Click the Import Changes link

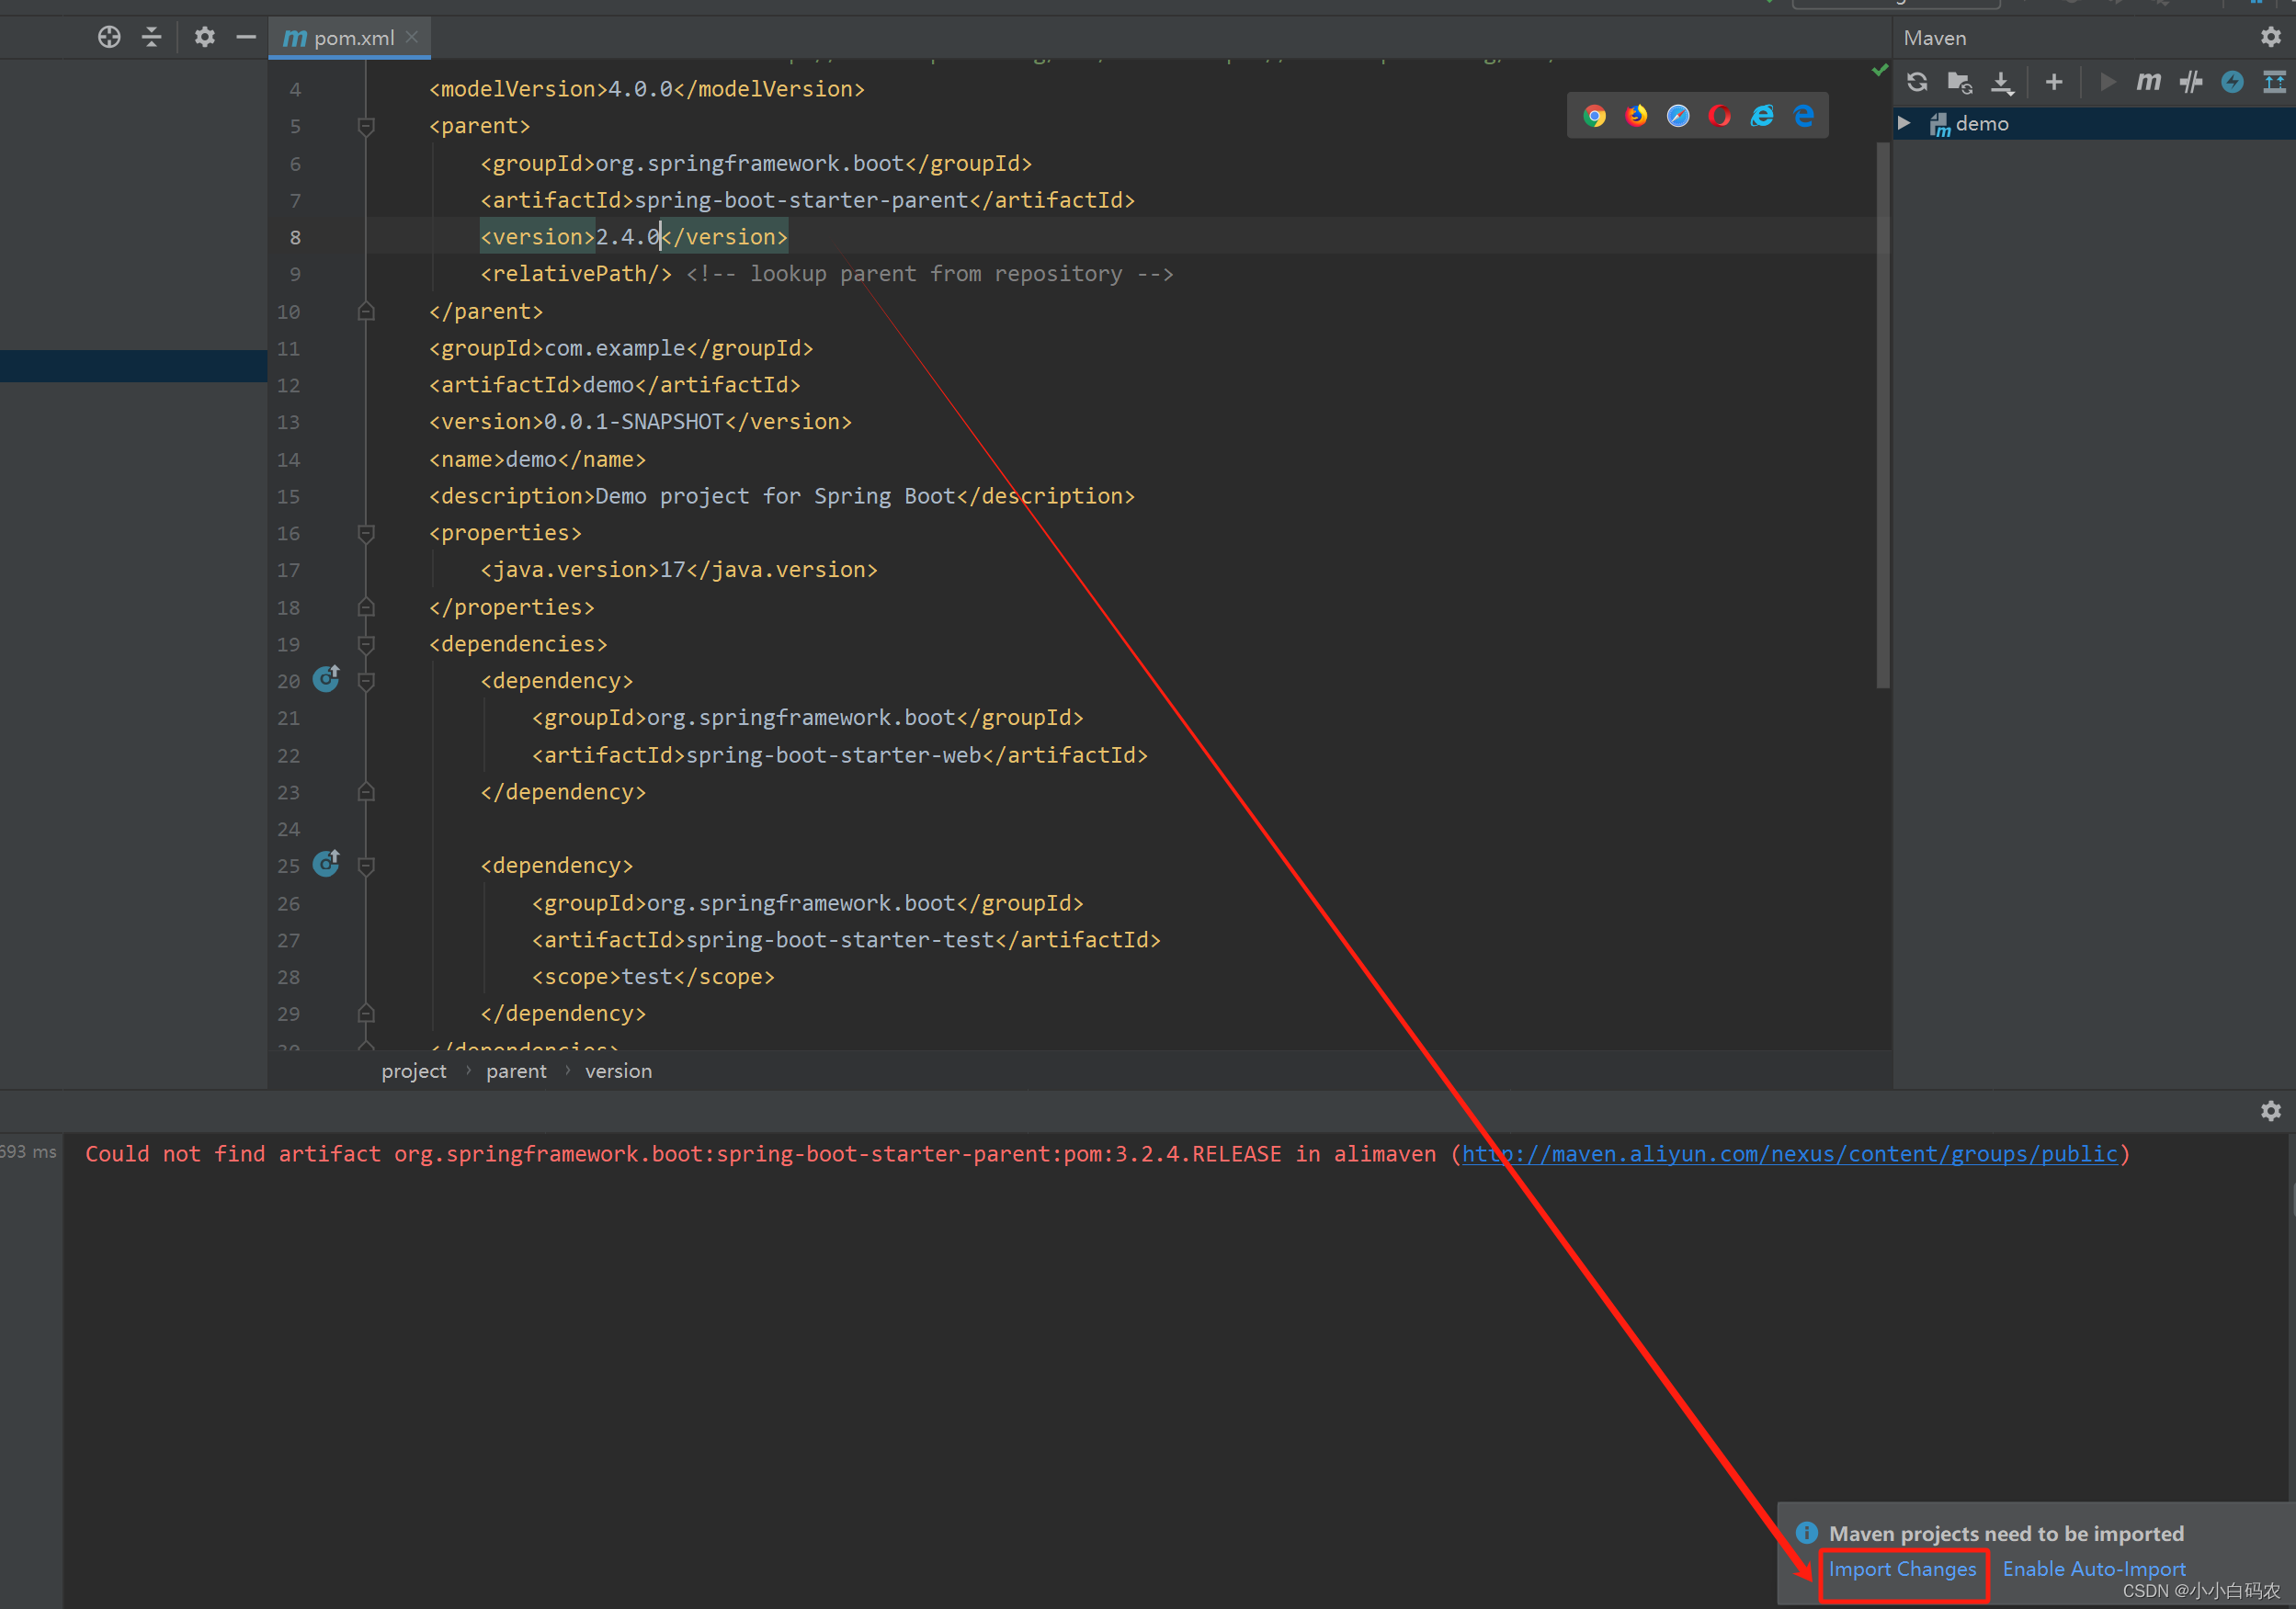coord(1902,1569)
